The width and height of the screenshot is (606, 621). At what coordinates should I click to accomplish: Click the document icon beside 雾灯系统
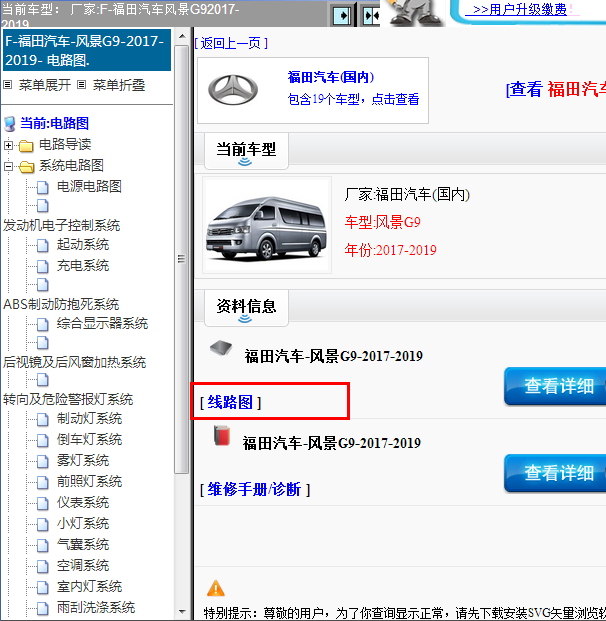coord(43,462)
